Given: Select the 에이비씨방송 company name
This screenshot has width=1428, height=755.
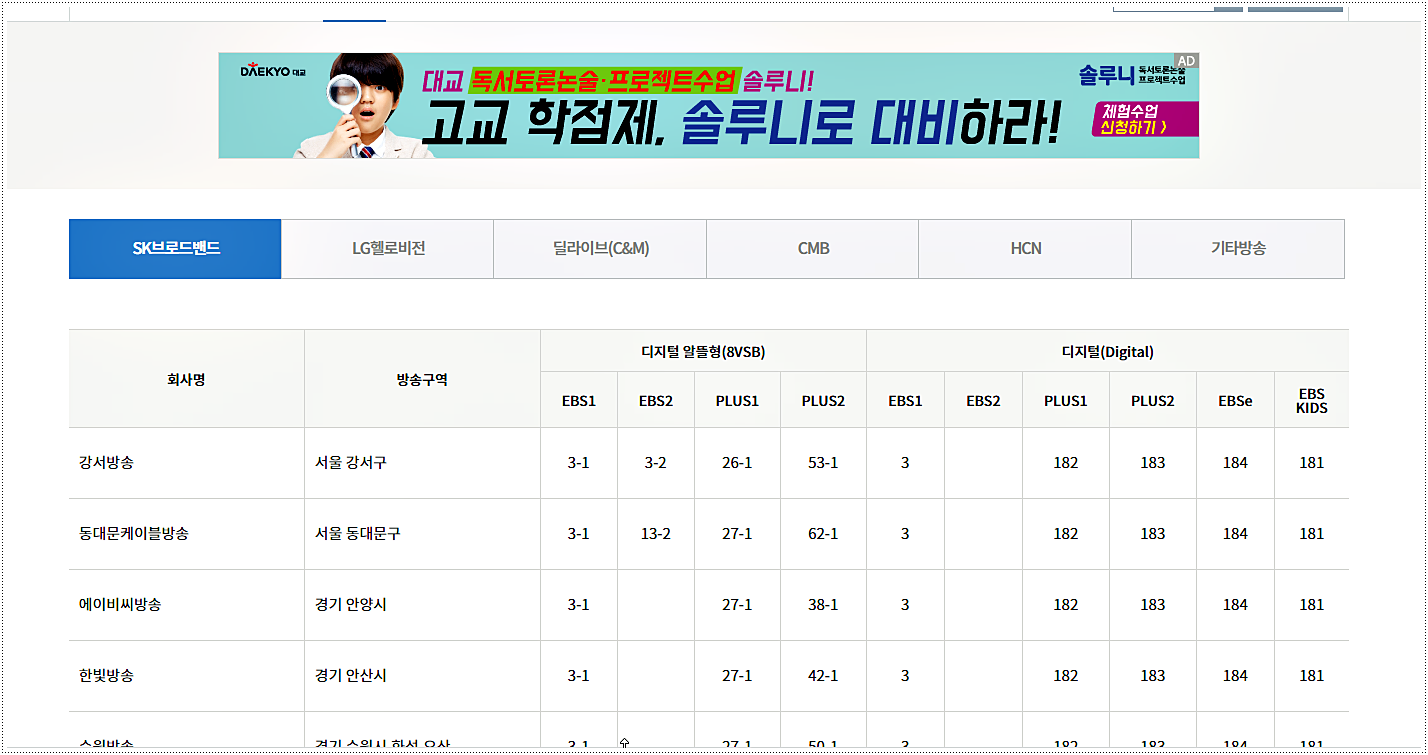Looking at the screenshot, I should (x=120, y=605).
